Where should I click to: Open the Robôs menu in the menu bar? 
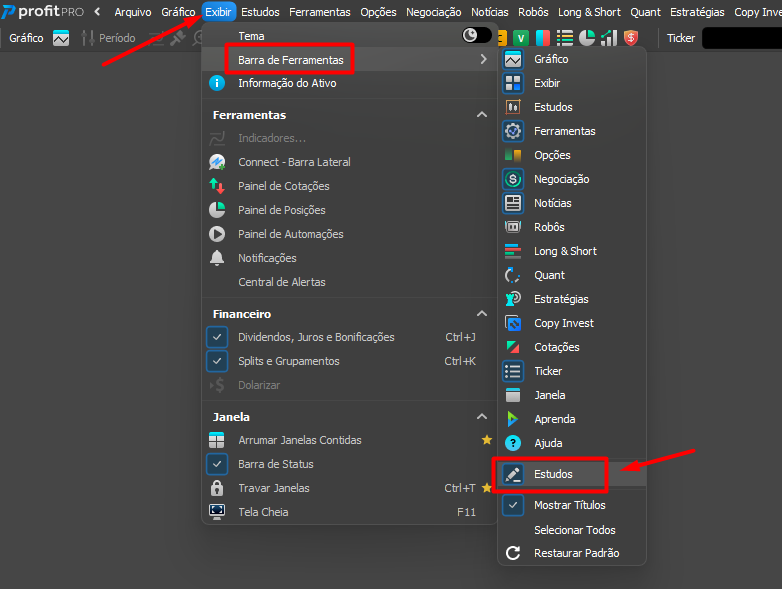pyautogui.click(x=533, y=12)
